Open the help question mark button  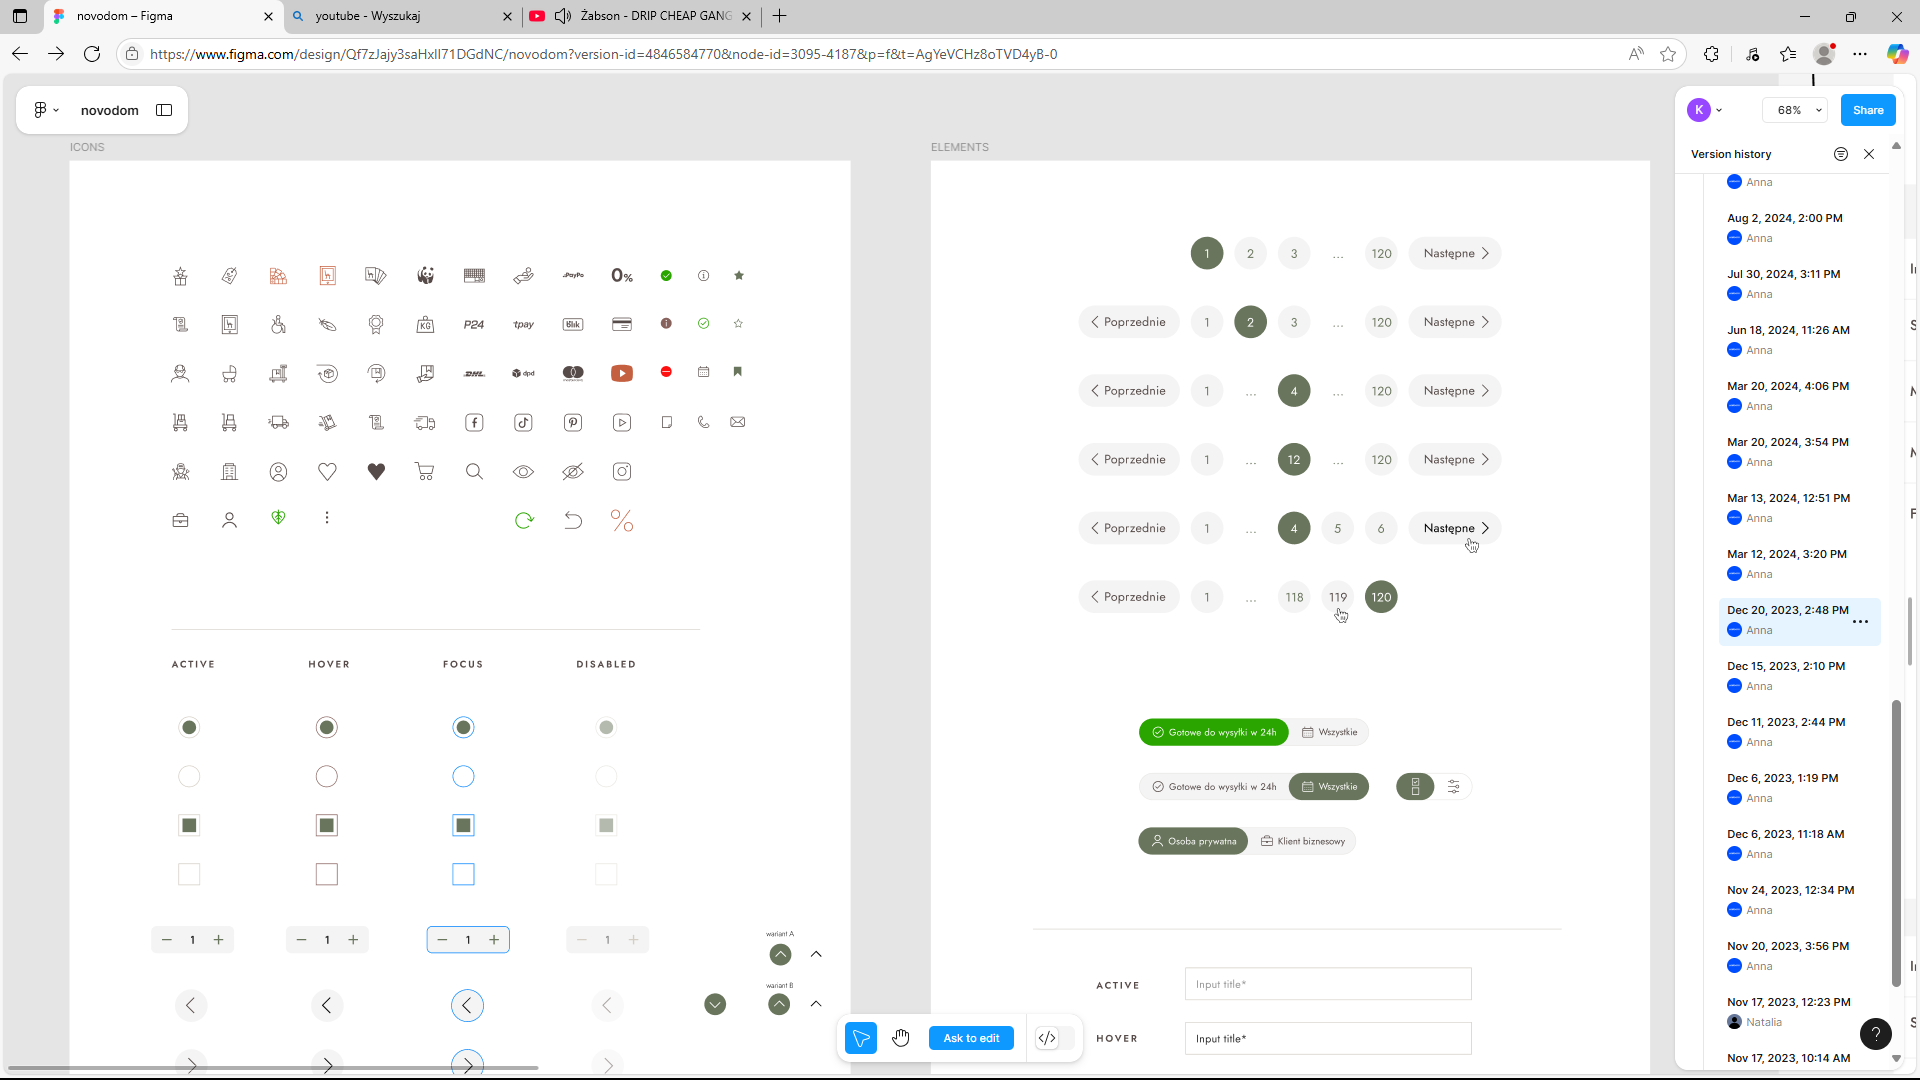[1875, 1034]
